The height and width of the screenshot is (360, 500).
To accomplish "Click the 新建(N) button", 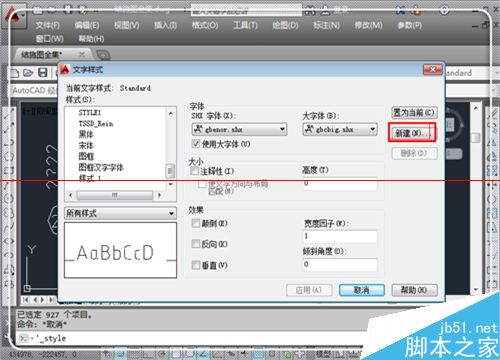I will click(x=412, y=133).
